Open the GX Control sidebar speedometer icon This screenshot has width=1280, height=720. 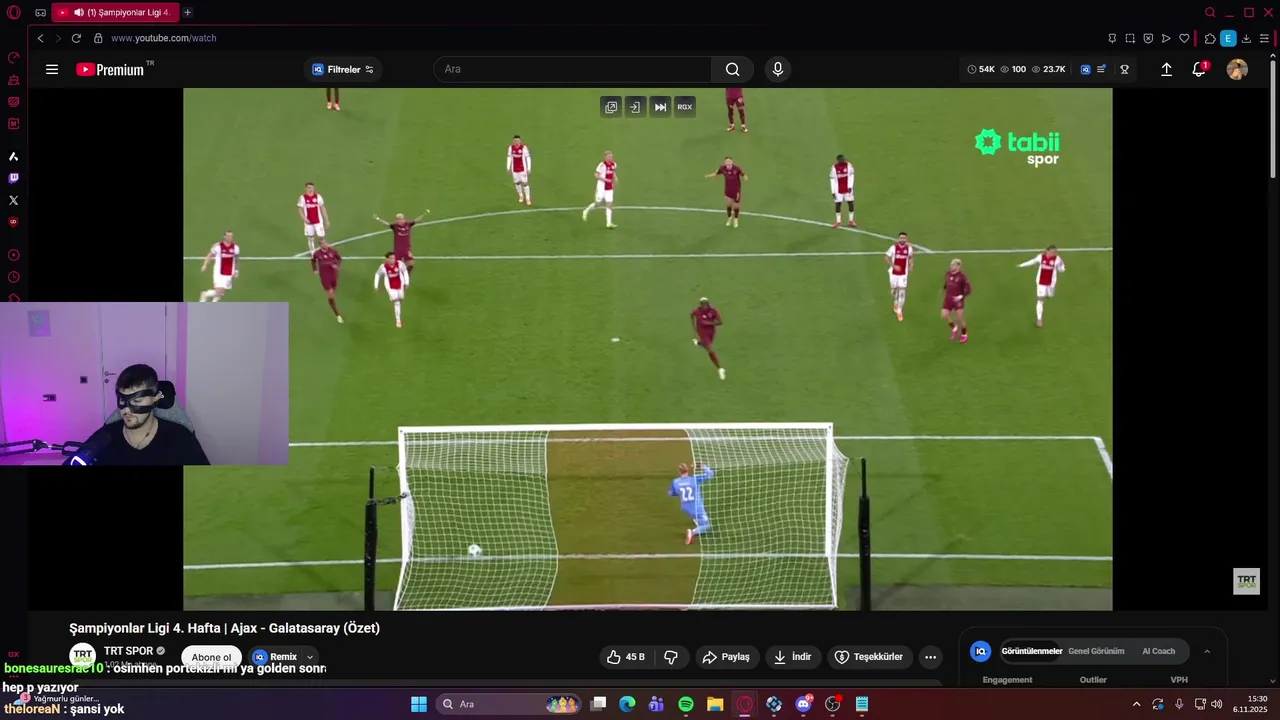tap(13, 57)
